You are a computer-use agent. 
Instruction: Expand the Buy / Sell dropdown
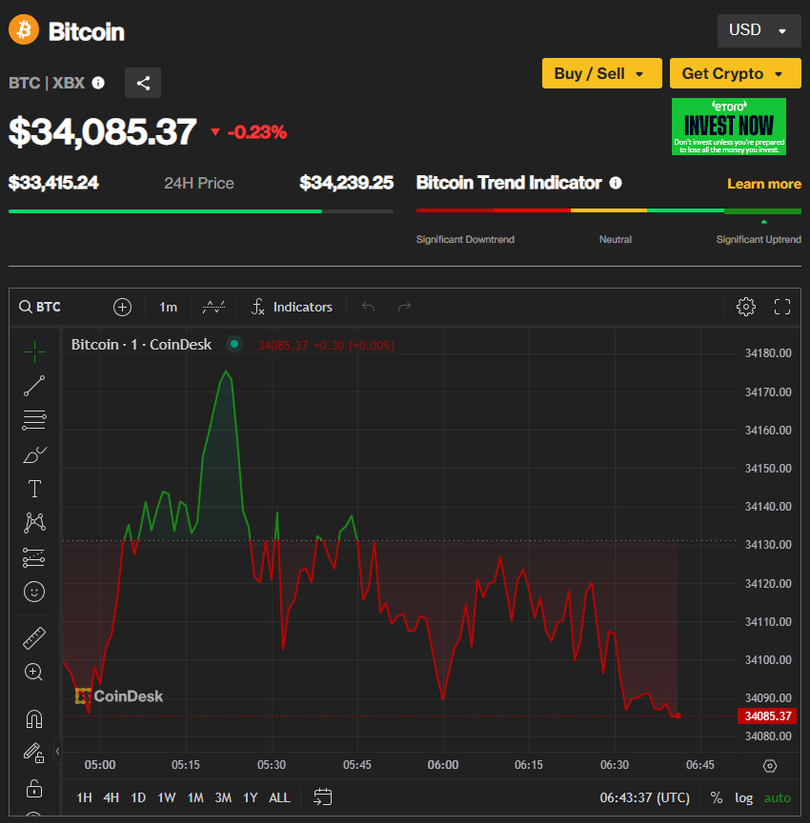pos(601,73)
